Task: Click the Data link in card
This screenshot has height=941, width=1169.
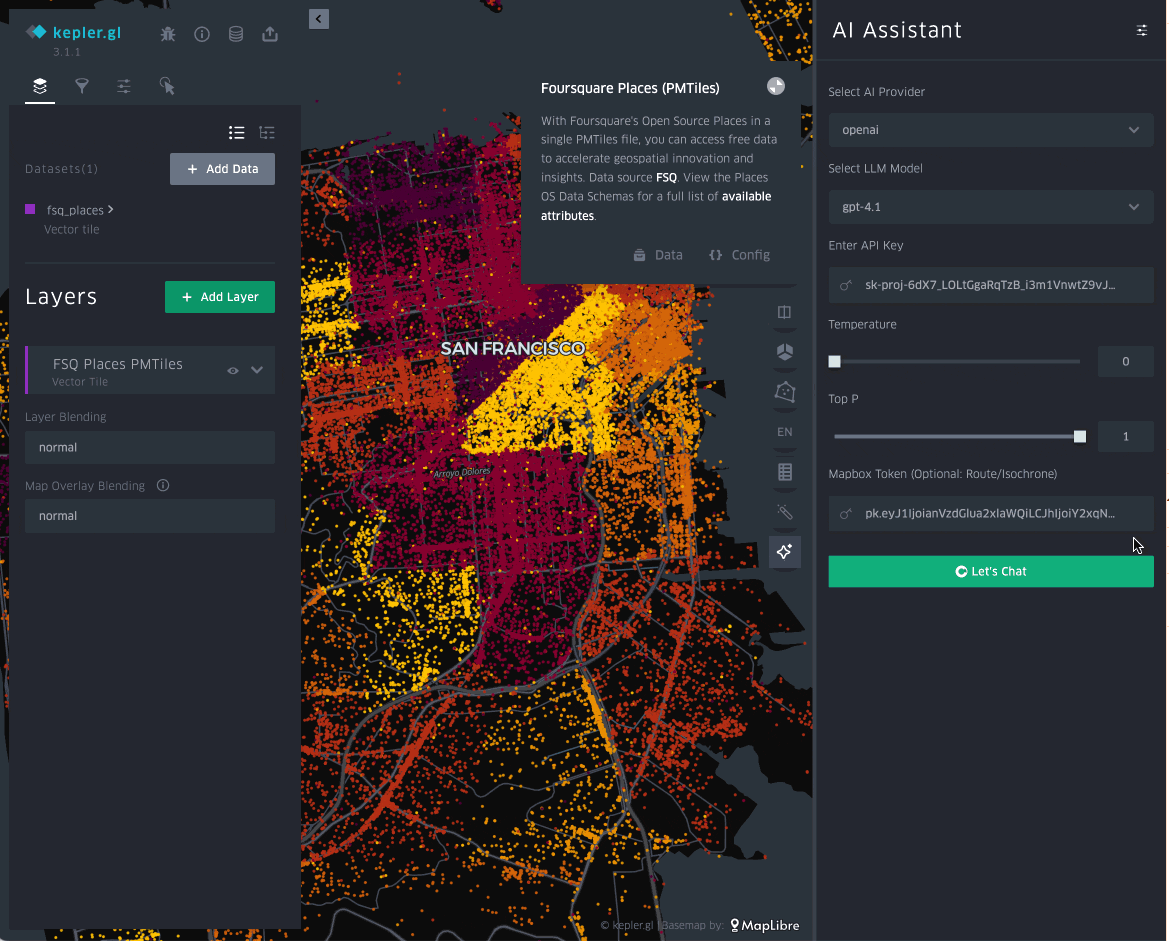Action: tap(658, 255)
